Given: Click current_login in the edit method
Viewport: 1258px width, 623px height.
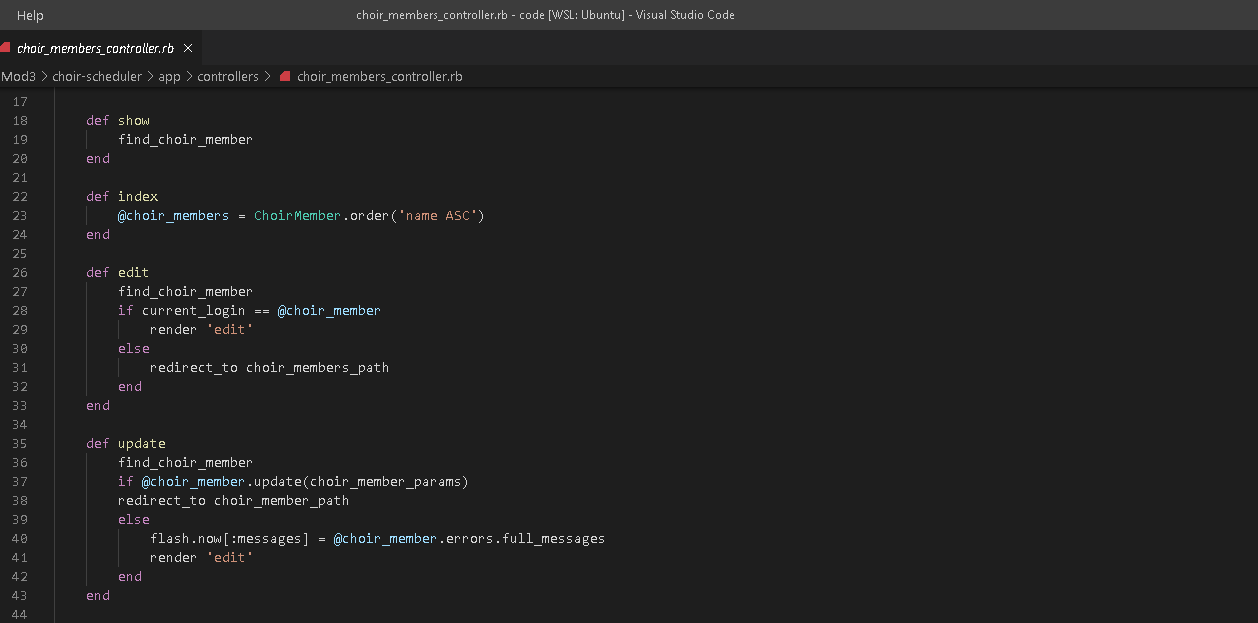Looking at the screenshot, I should click(193, 310).
